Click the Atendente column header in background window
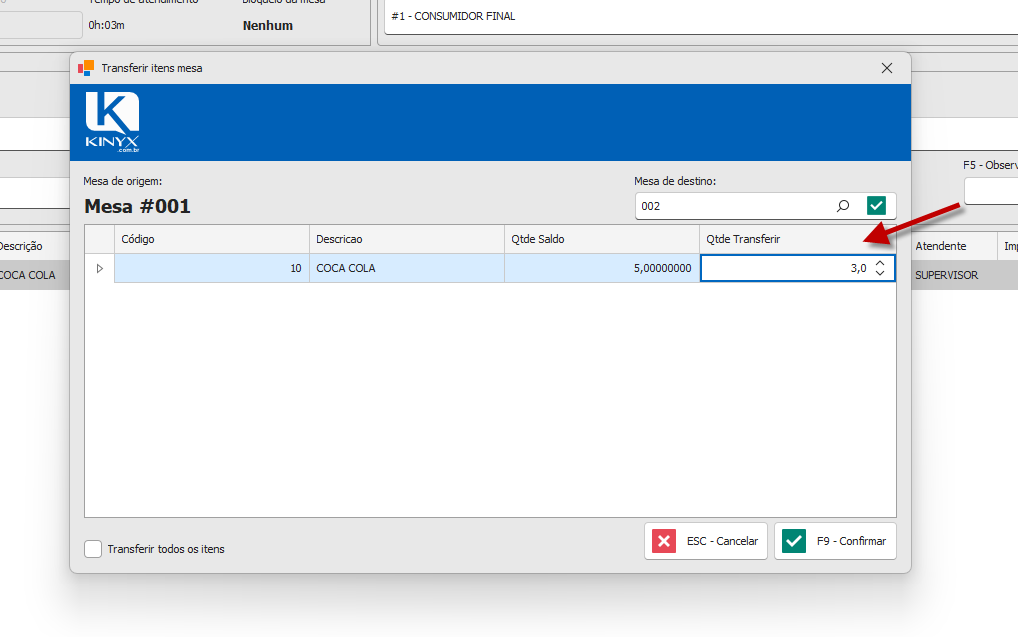The image size is (1018, 637). tap(953, 246)
